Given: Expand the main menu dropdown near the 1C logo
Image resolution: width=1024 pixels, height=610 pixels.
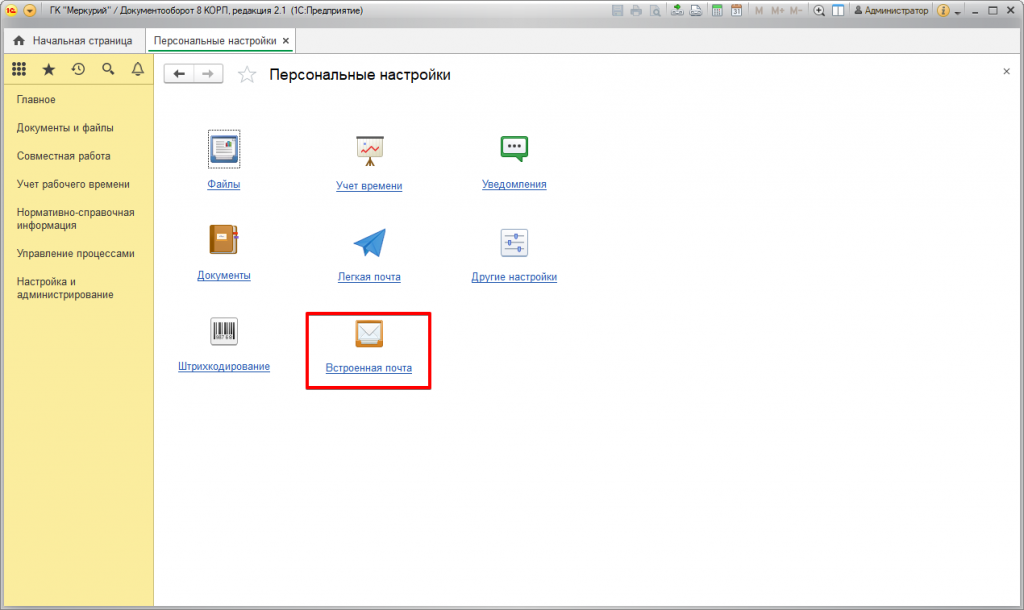Looking at the screenshot, I should (29, 10).
